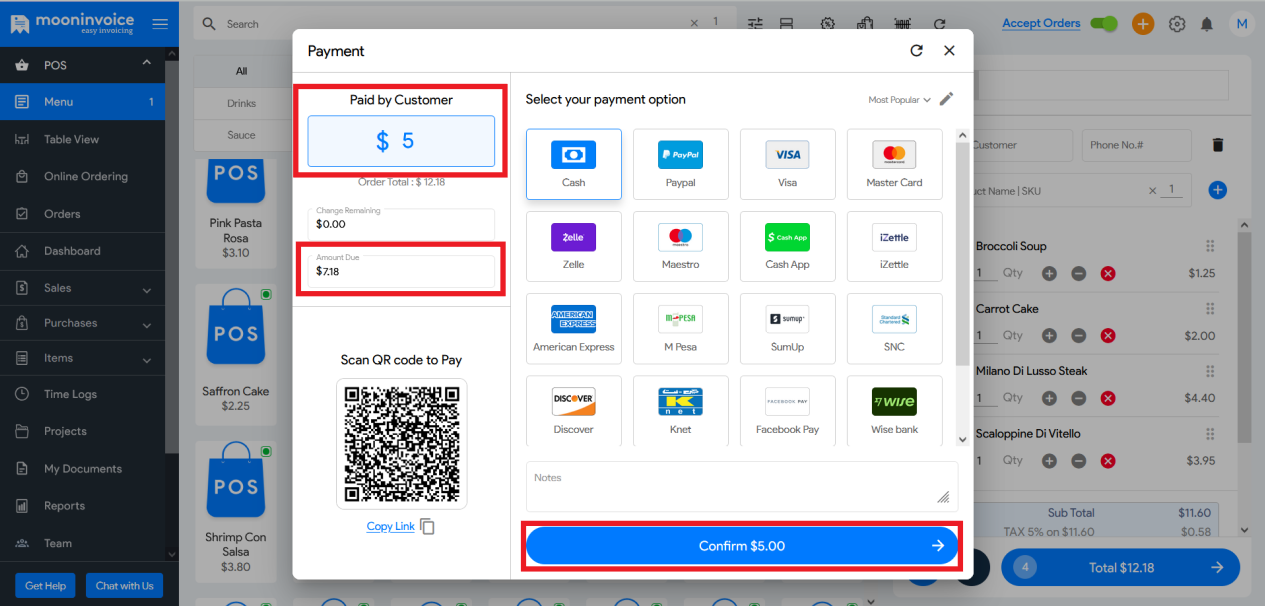Viewport: 1265px width, 606px height.
Task: Click the Copy Link hyperlink
Action: tap(390, 527)
